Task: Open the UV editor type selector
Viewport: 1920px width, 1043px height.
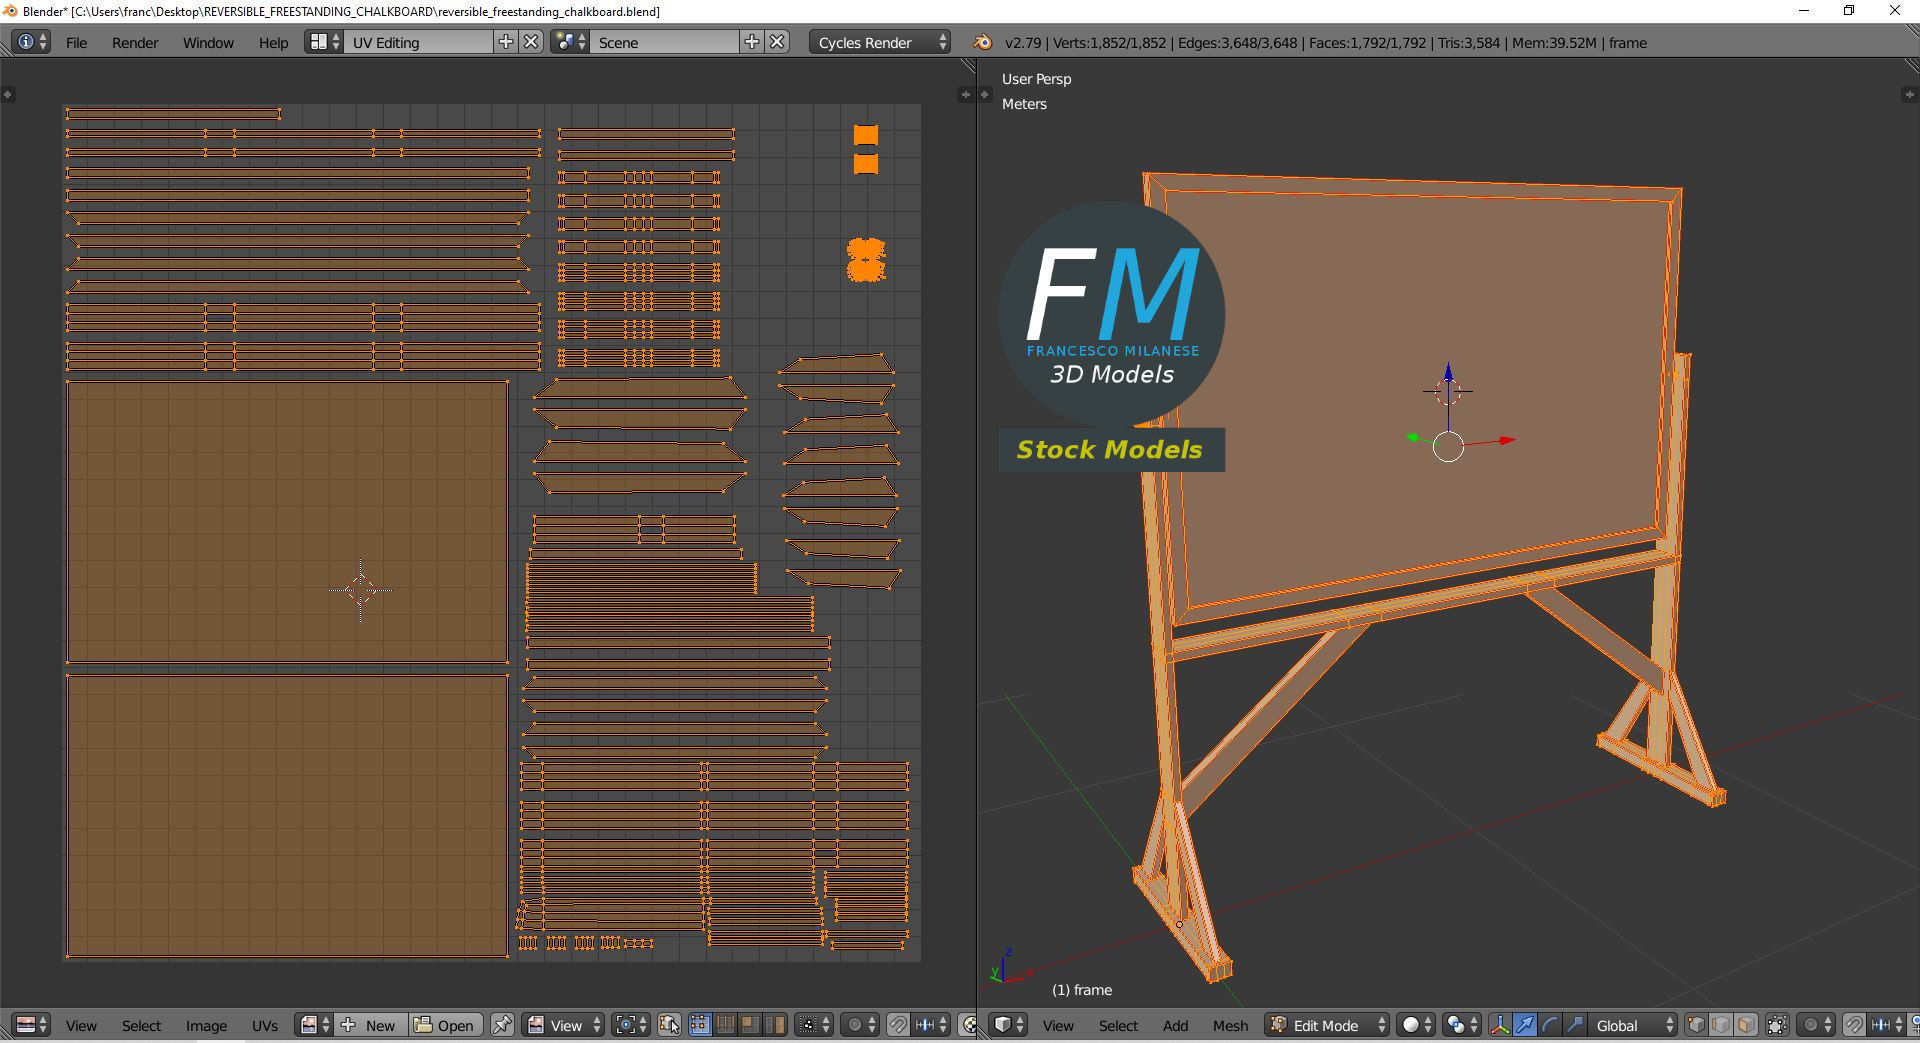Action: pyautogui.click(x=31, y=1025)
